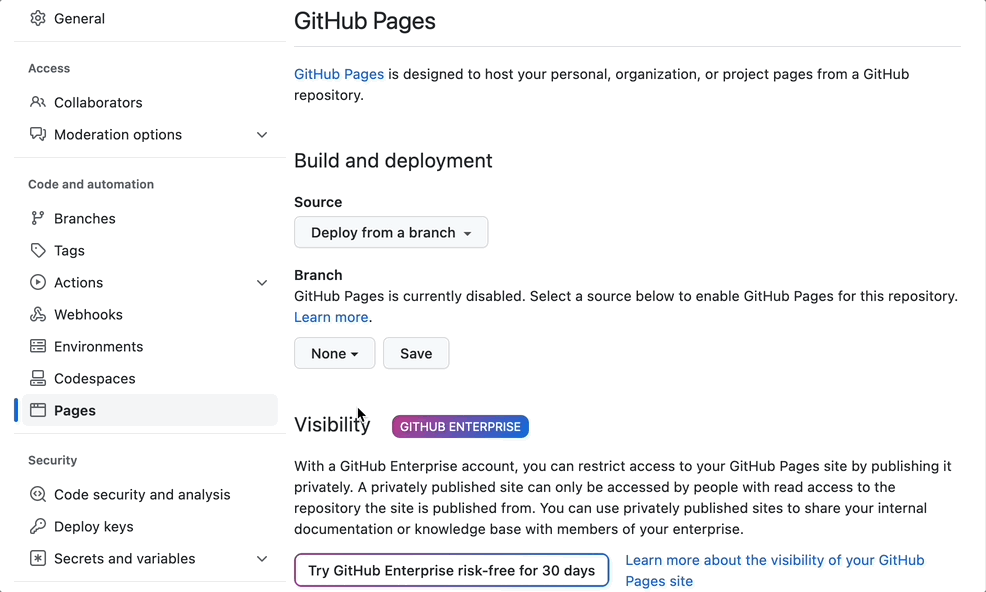This screenshot has width=986, height=592.
Task: Click Try GitHub Enterprise risk-free button
Action: 451,571
